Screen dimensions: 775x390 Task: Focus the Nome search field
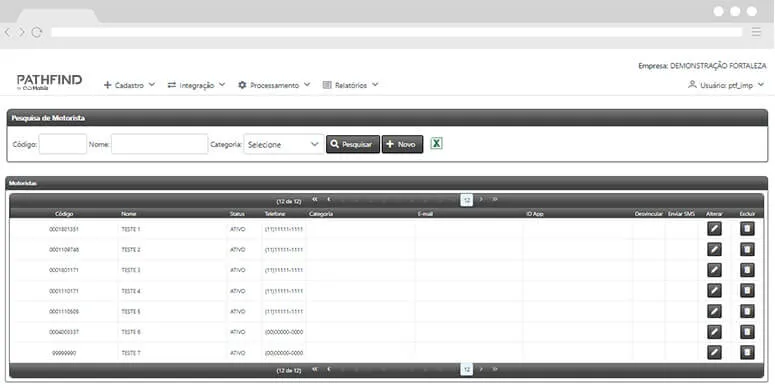tap(160, 144)
